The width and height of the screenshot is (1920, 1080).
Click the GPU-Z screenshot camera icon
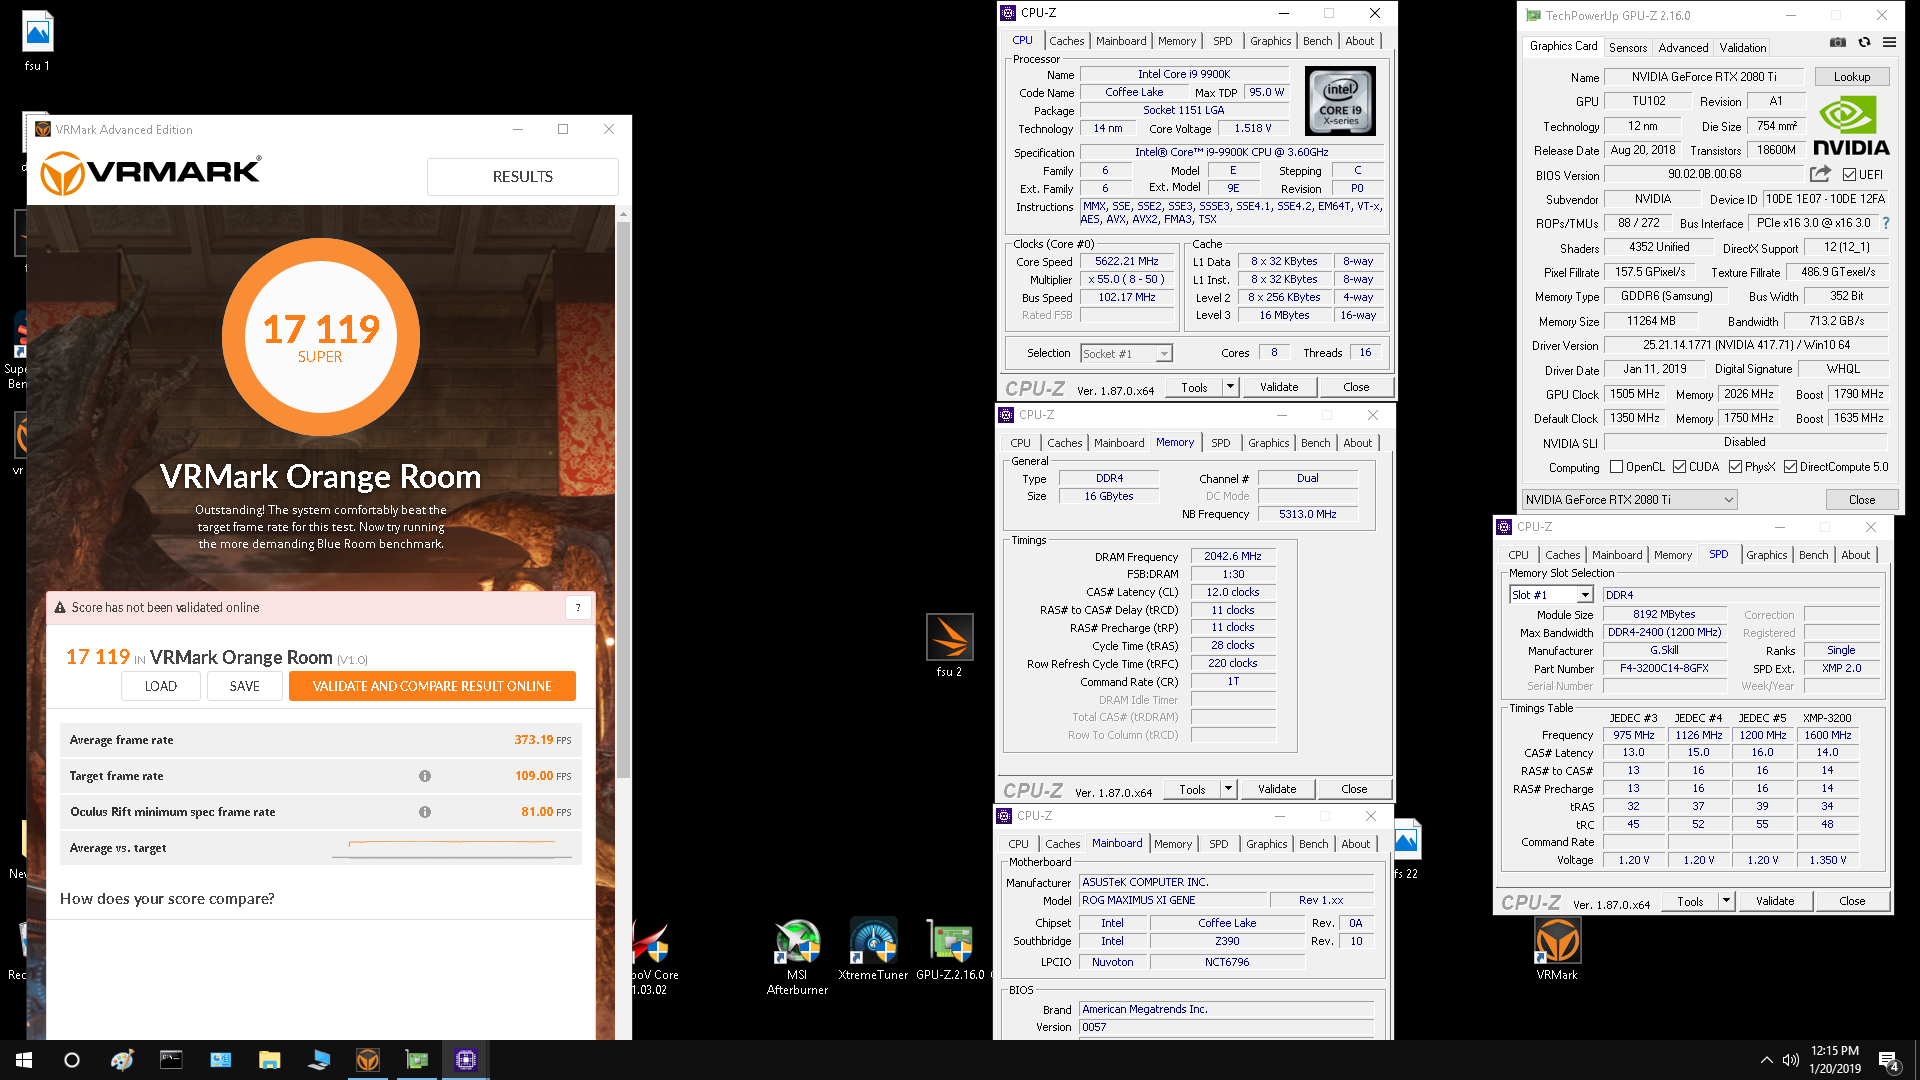1837,43
